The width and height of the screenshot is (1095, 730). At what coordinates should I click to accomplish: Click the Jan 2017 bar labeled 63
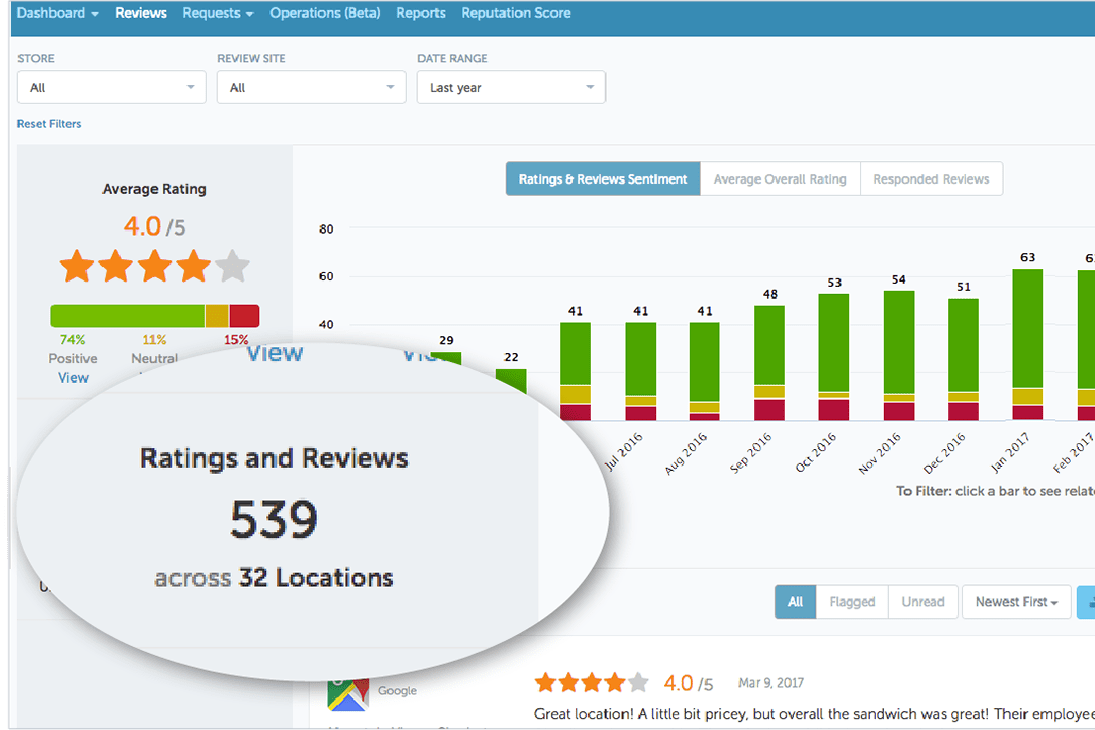(x=1027, y=330)
